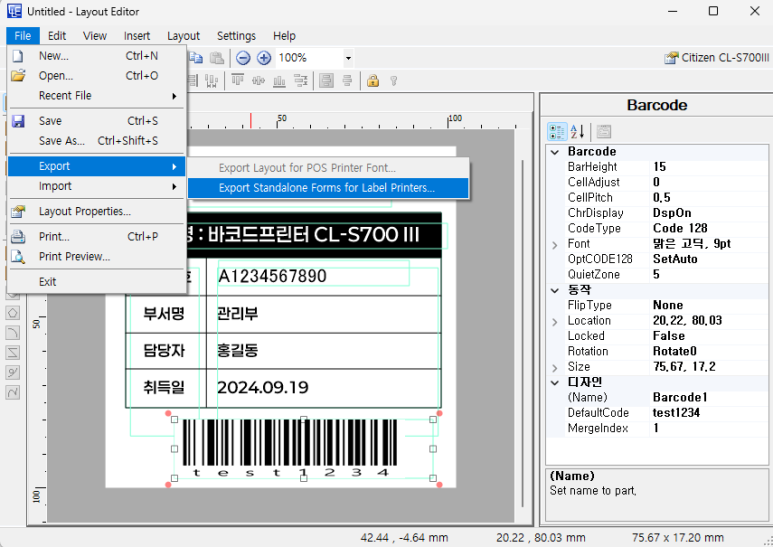
Task: Click the Citizen CL-S700III printer icon
Action: [x=671, y=58]
